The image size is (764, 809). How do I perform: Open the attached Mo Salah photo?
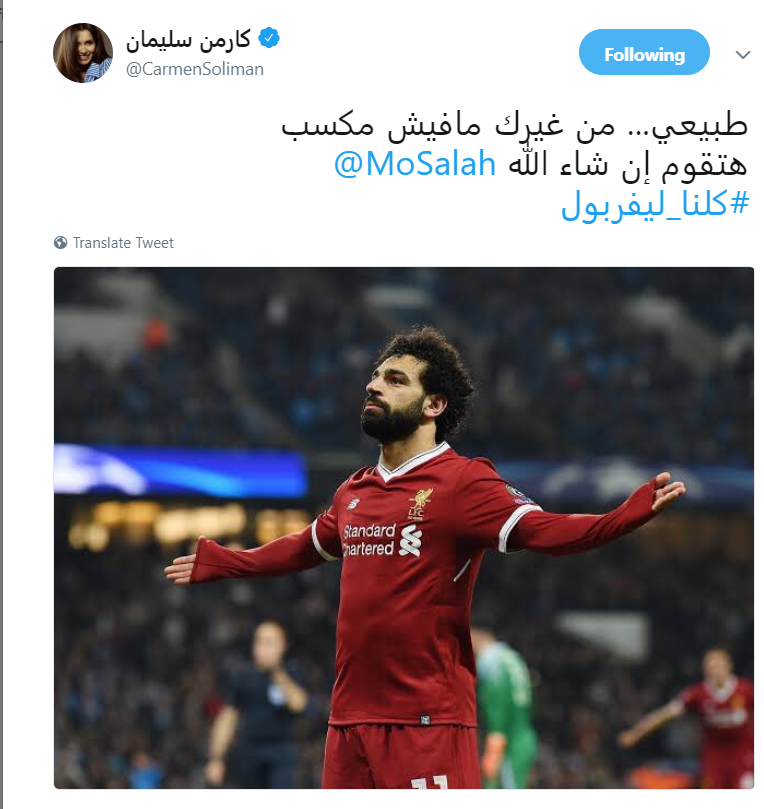click(x=403, y=527)
